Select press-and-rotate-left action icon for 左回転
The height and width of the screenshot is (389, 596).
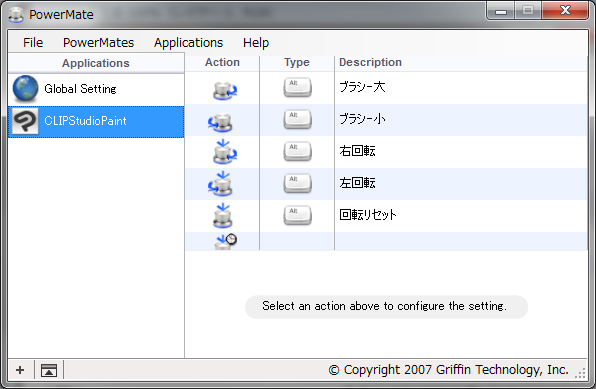[220, 184]
